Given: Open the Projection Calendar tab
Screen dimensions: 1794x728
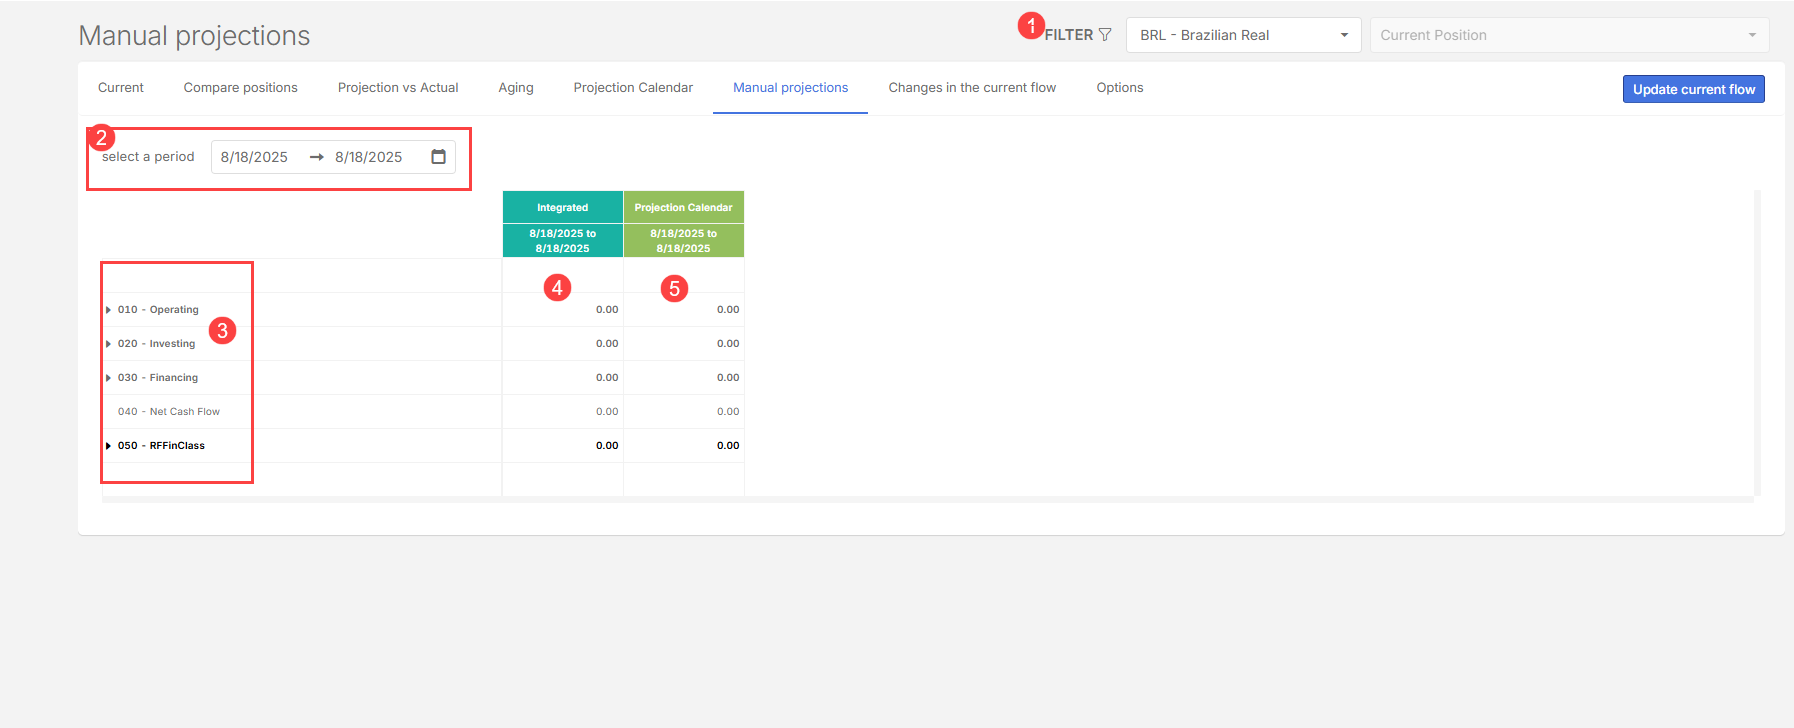Looking at the screenshot, I should (633, 88).
